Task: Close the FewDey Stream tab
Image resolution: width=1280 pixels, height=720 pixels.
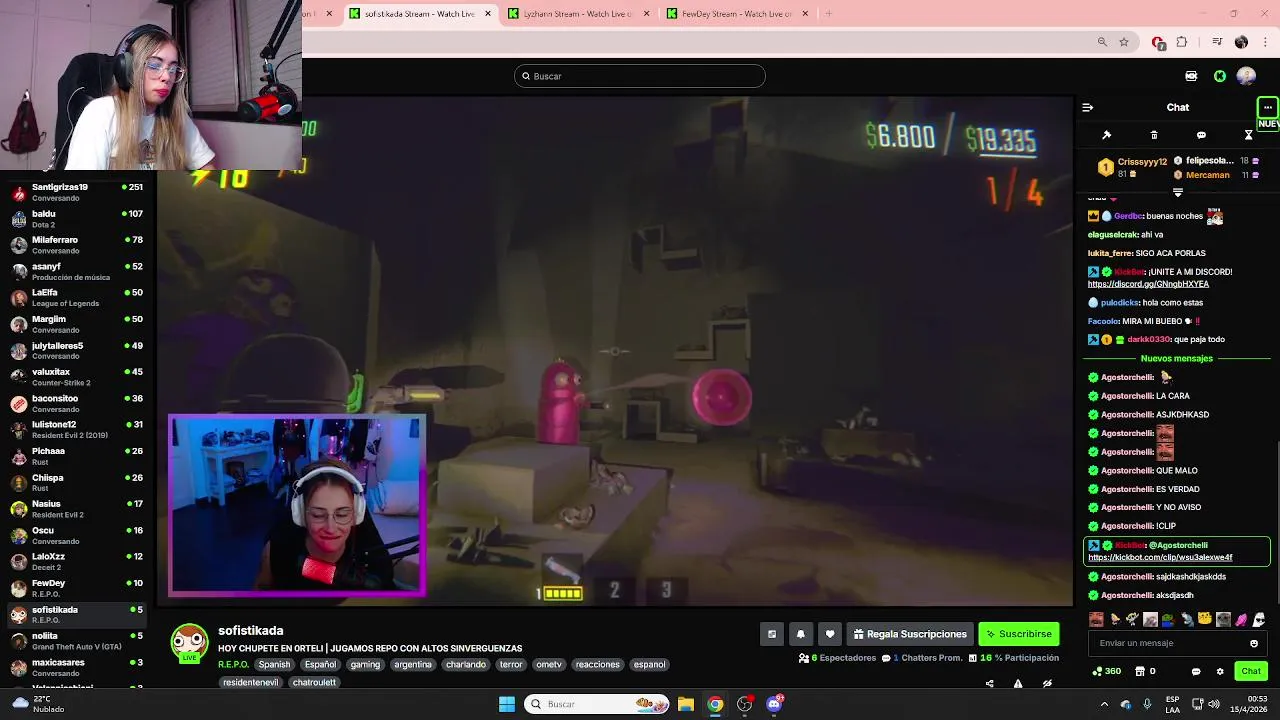Action: coord(804,14)
